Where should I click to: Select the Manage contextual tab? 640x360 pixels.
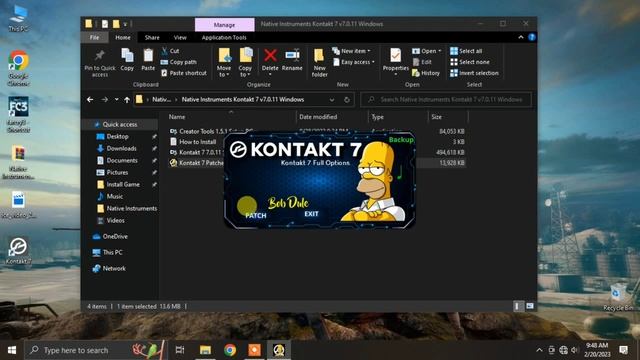(224, 24)
